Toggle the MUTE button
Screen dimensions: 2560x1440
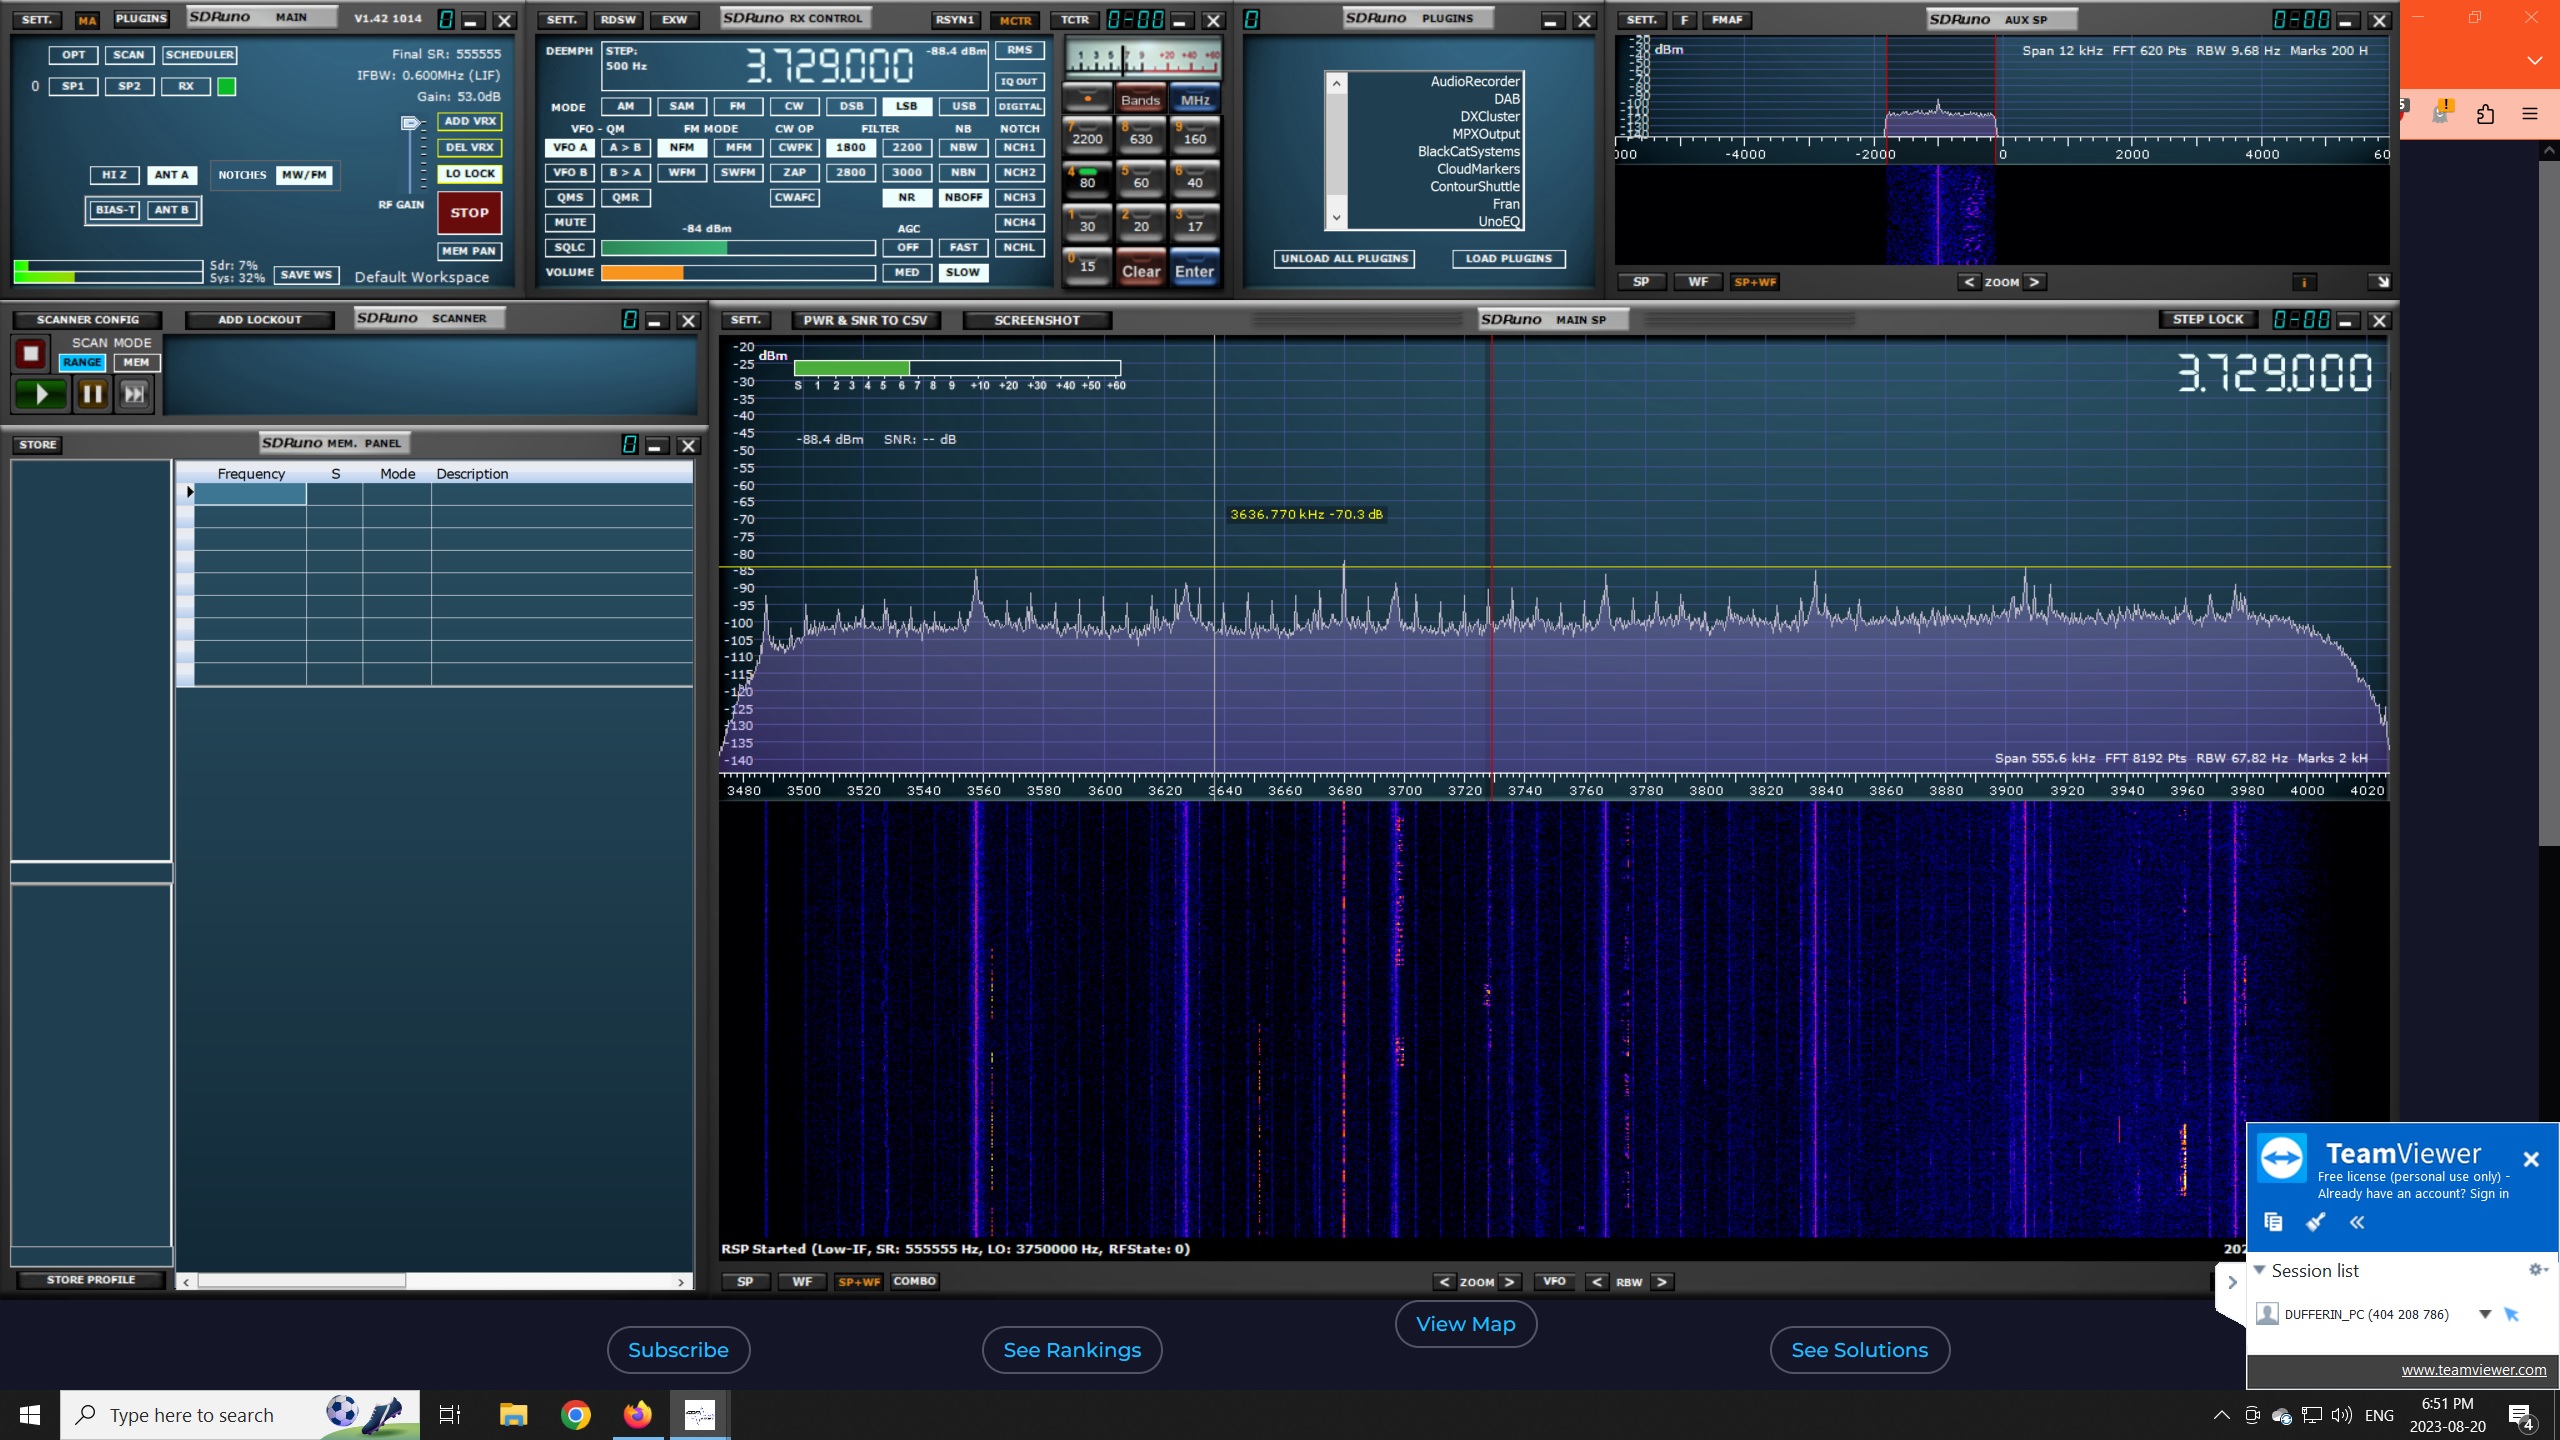coord(570,222)
